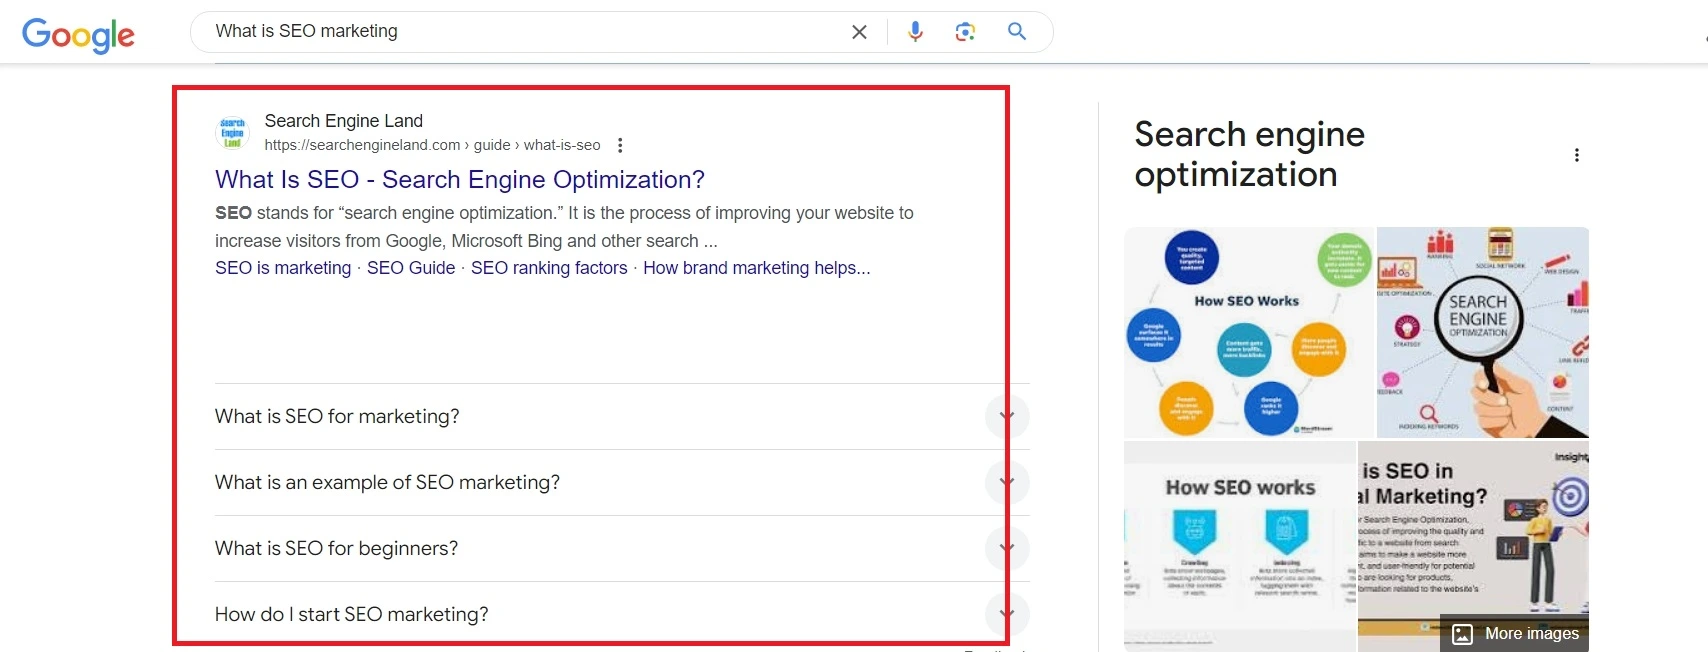Screen dimensions: 1708x652
Task: Open the 'SEO Guide' sitelink
Action: [411, 268]
